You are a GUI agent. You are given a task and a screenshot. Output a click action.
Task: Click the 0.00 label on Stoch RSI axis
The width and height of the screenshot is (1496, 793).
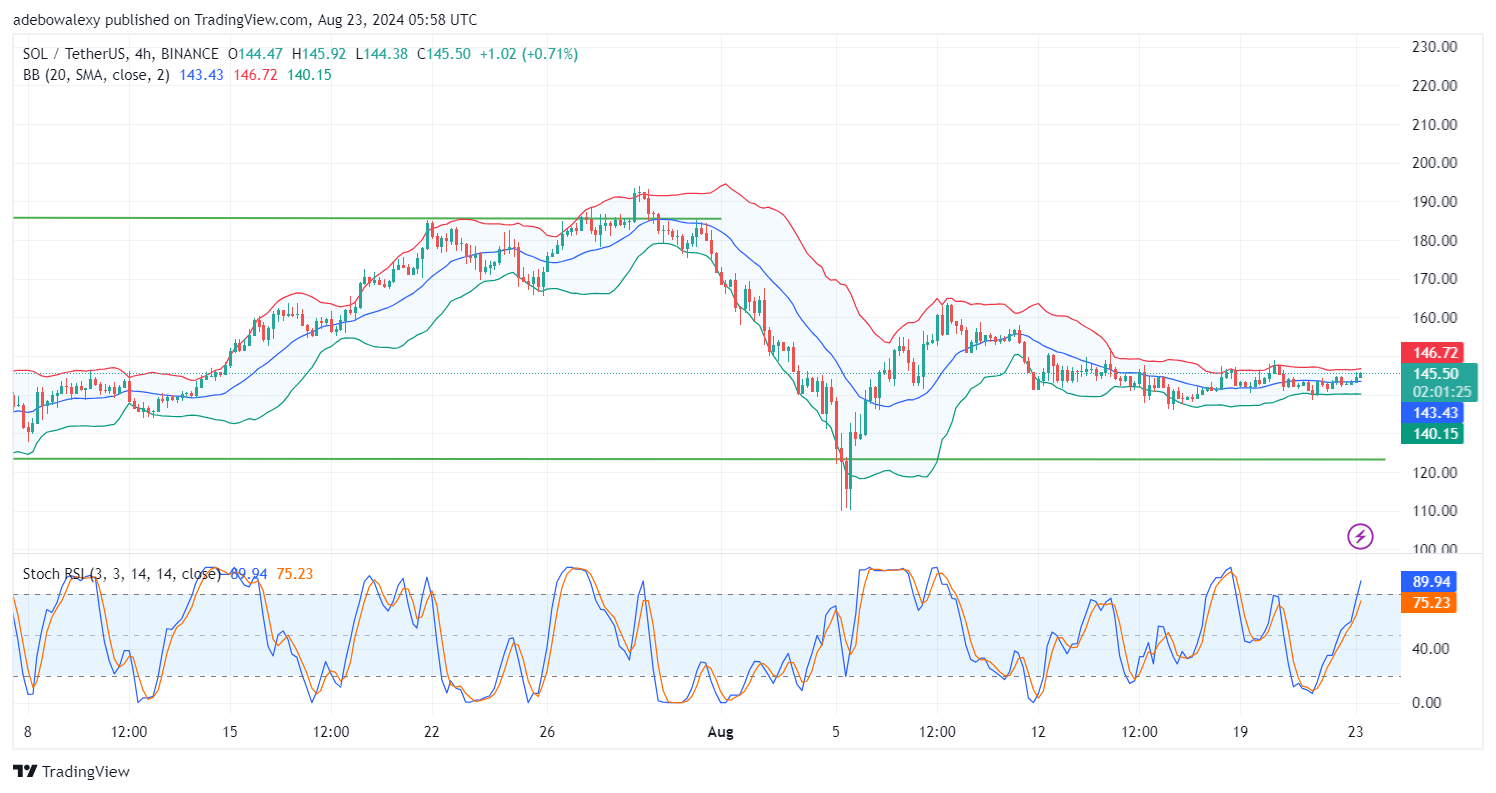point(1429,703)
